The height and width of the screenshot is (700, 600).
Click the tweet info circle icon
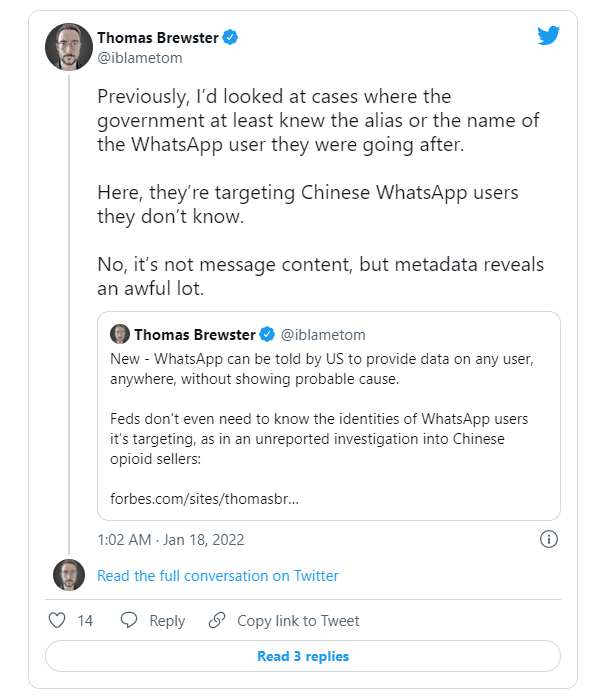pyautogui.click(x=548, y=539)
